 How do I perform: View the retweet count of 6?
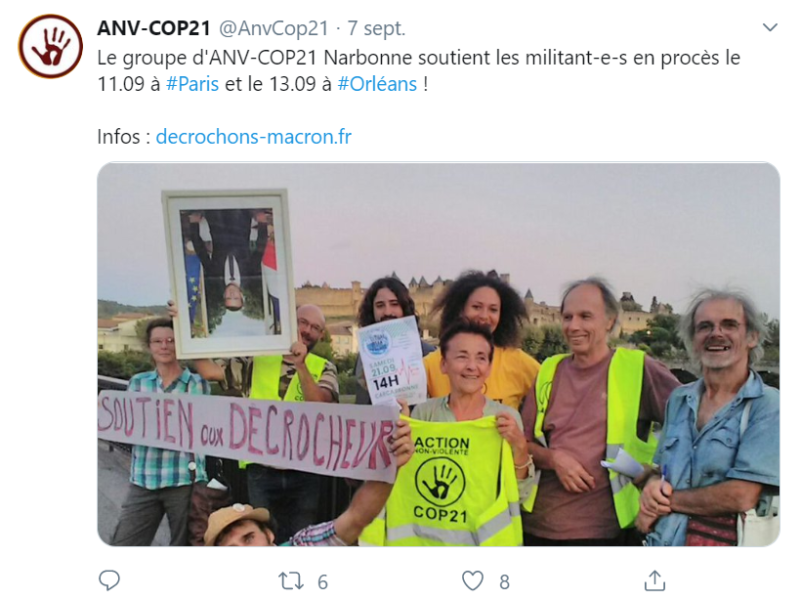pos(322,582)
